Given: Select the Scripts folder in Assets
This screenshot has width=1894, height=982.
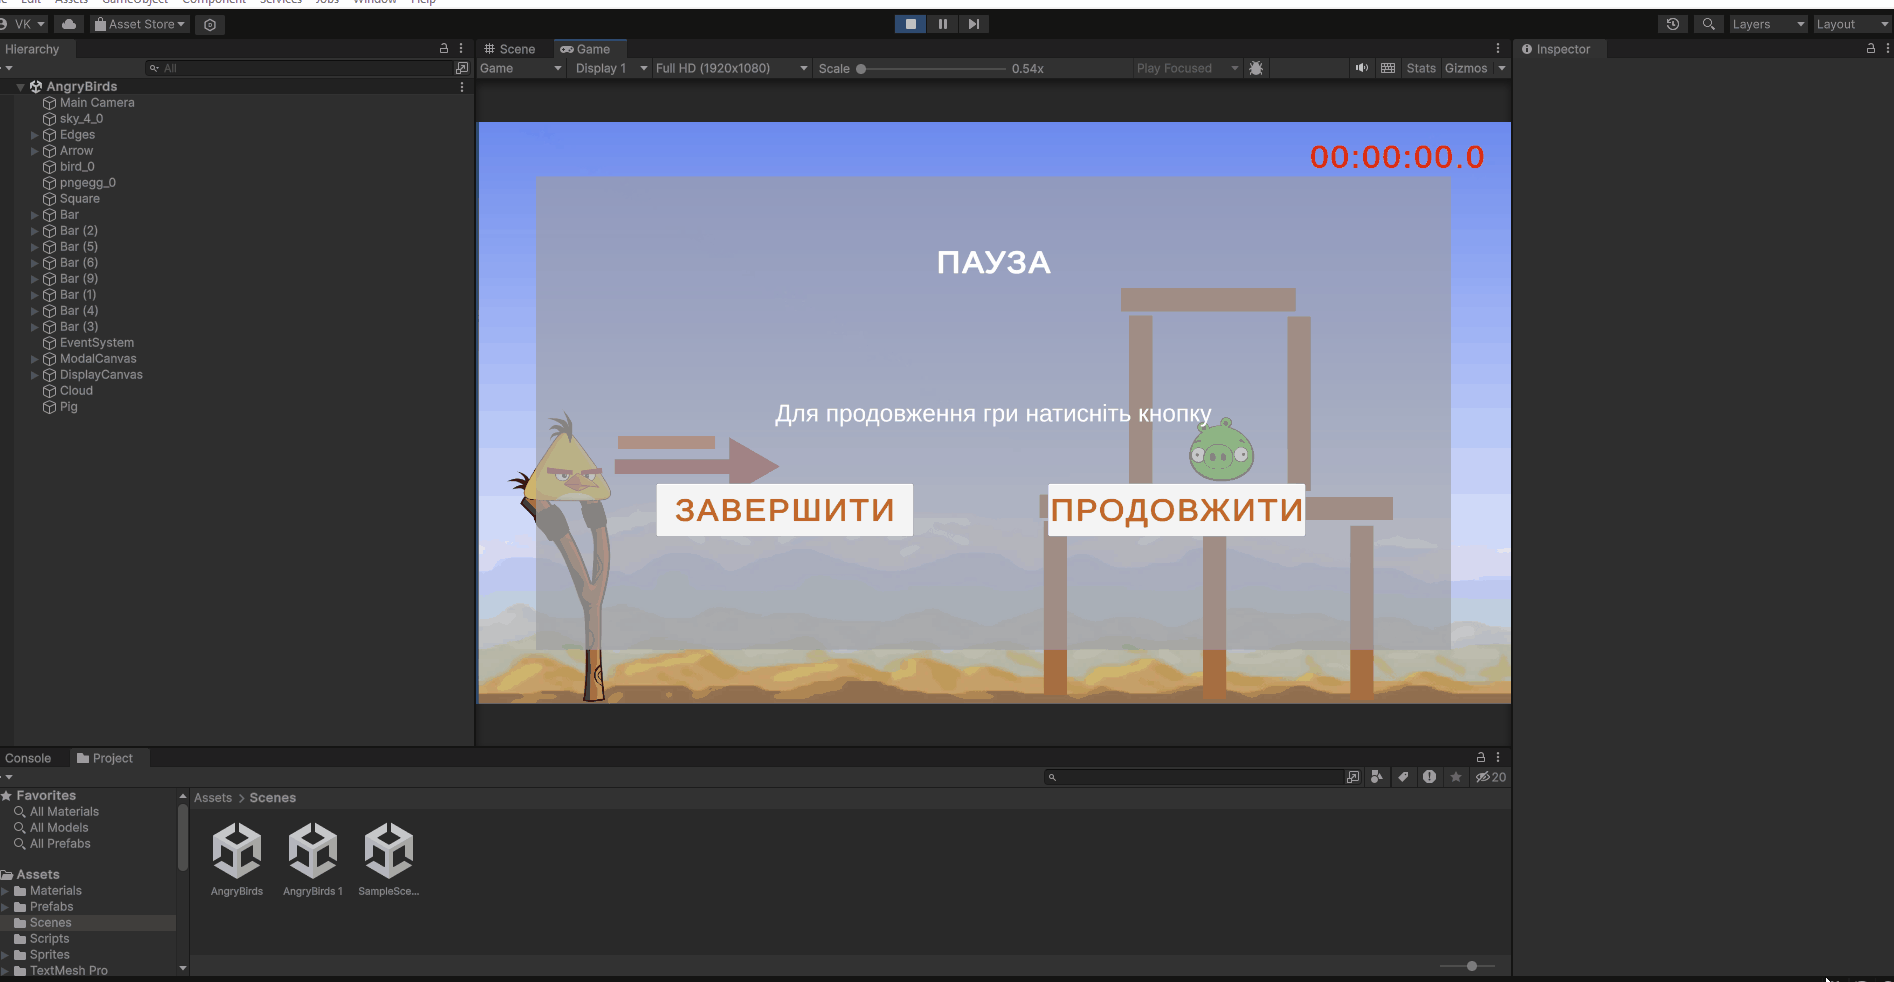Looking at the screenshot, I should tap(49, 939).
